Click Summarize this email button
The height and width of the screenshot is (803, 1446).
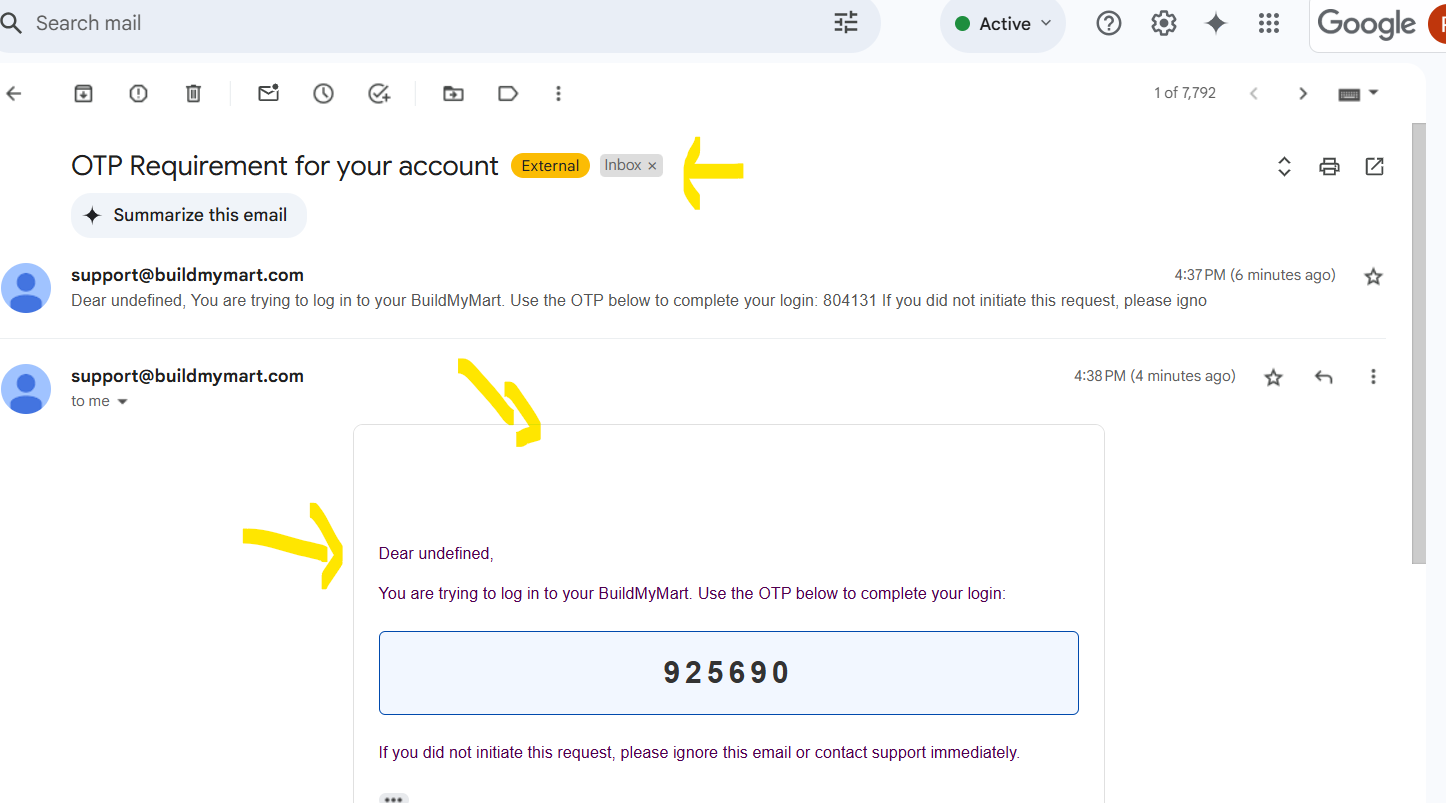click(189, 215)
